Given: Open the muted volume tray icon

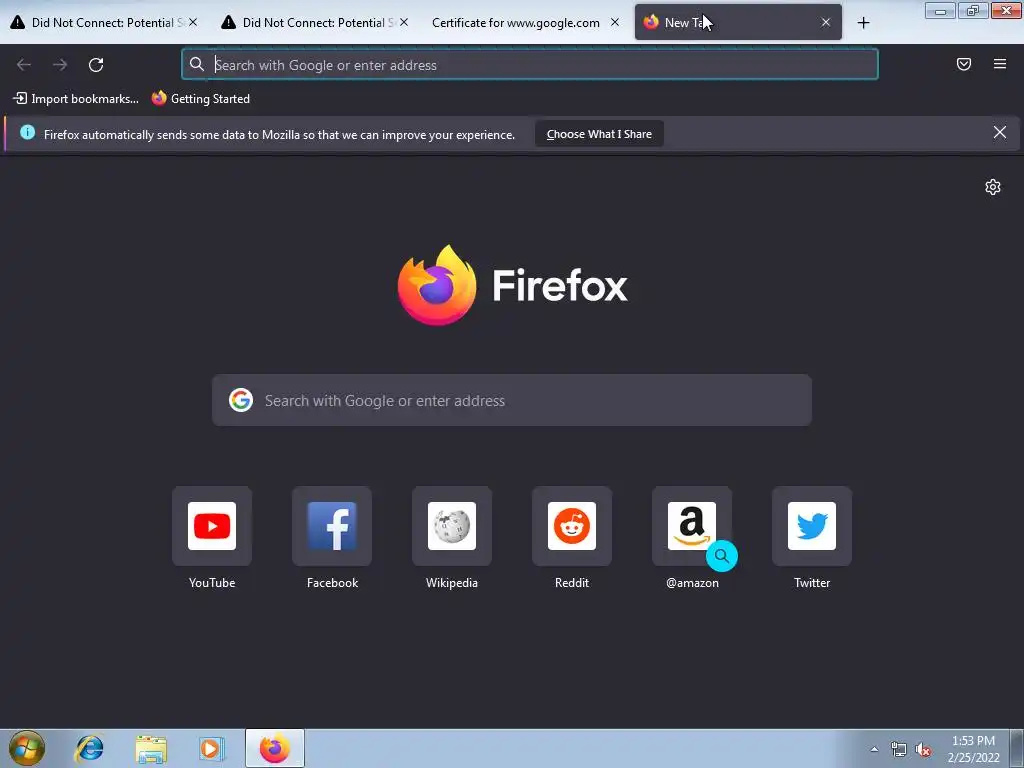Looking at the screenshot, I should [x=923, y=749].
